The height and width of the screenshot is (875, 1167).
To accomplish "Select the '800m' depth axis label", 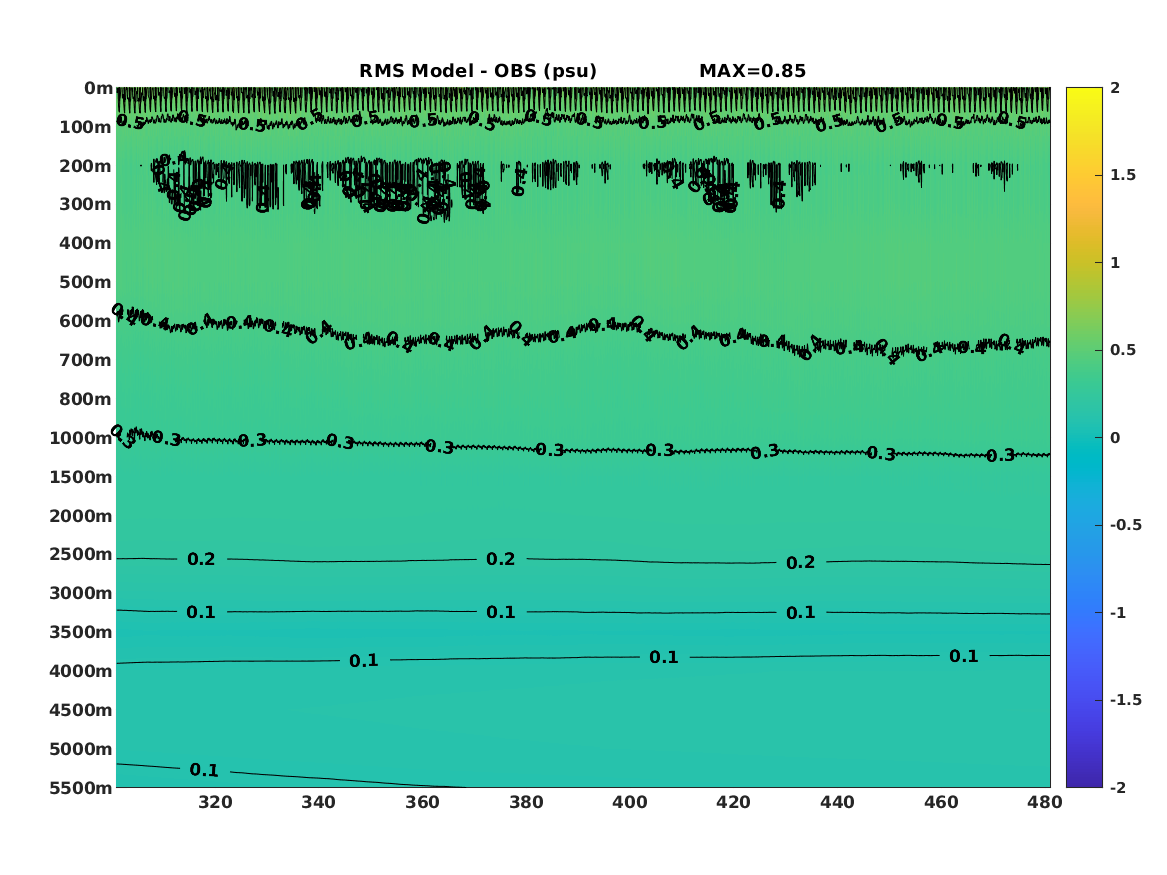I will pos(86,400).
